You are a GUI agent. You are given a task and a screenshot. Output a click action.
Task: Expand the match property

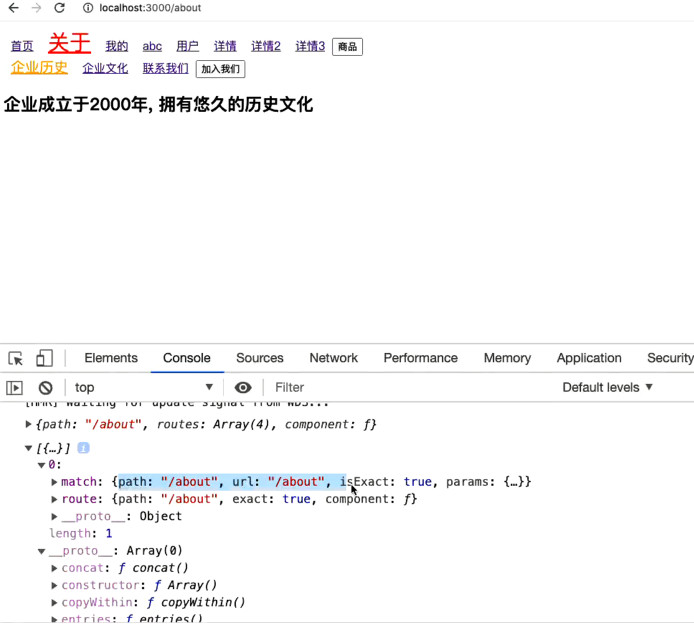[x=54, y=482]
